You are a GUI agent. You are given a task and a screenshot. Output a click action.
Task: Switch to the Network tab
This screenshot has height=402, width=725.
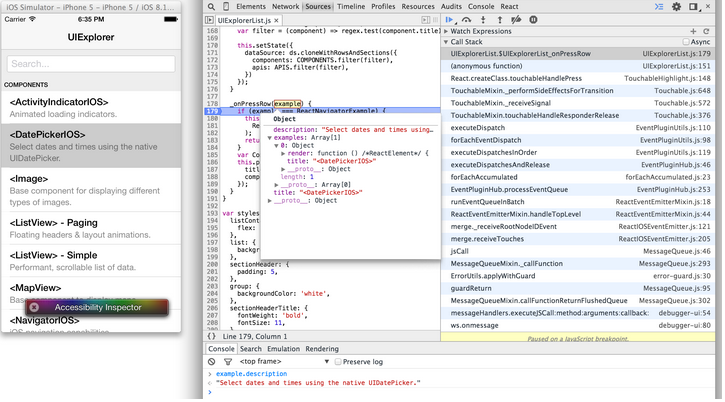[x=285, y=6]
